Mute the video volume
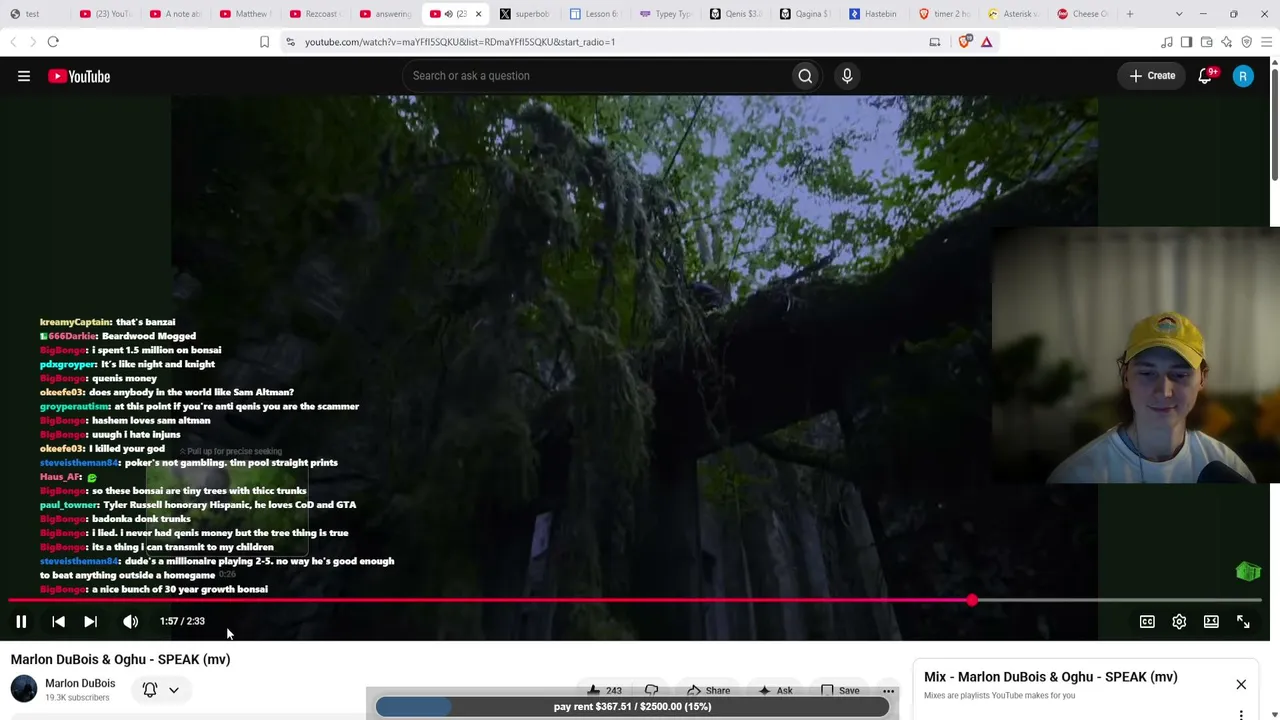Screen dimensions: 1280x720 pos(131,622)
